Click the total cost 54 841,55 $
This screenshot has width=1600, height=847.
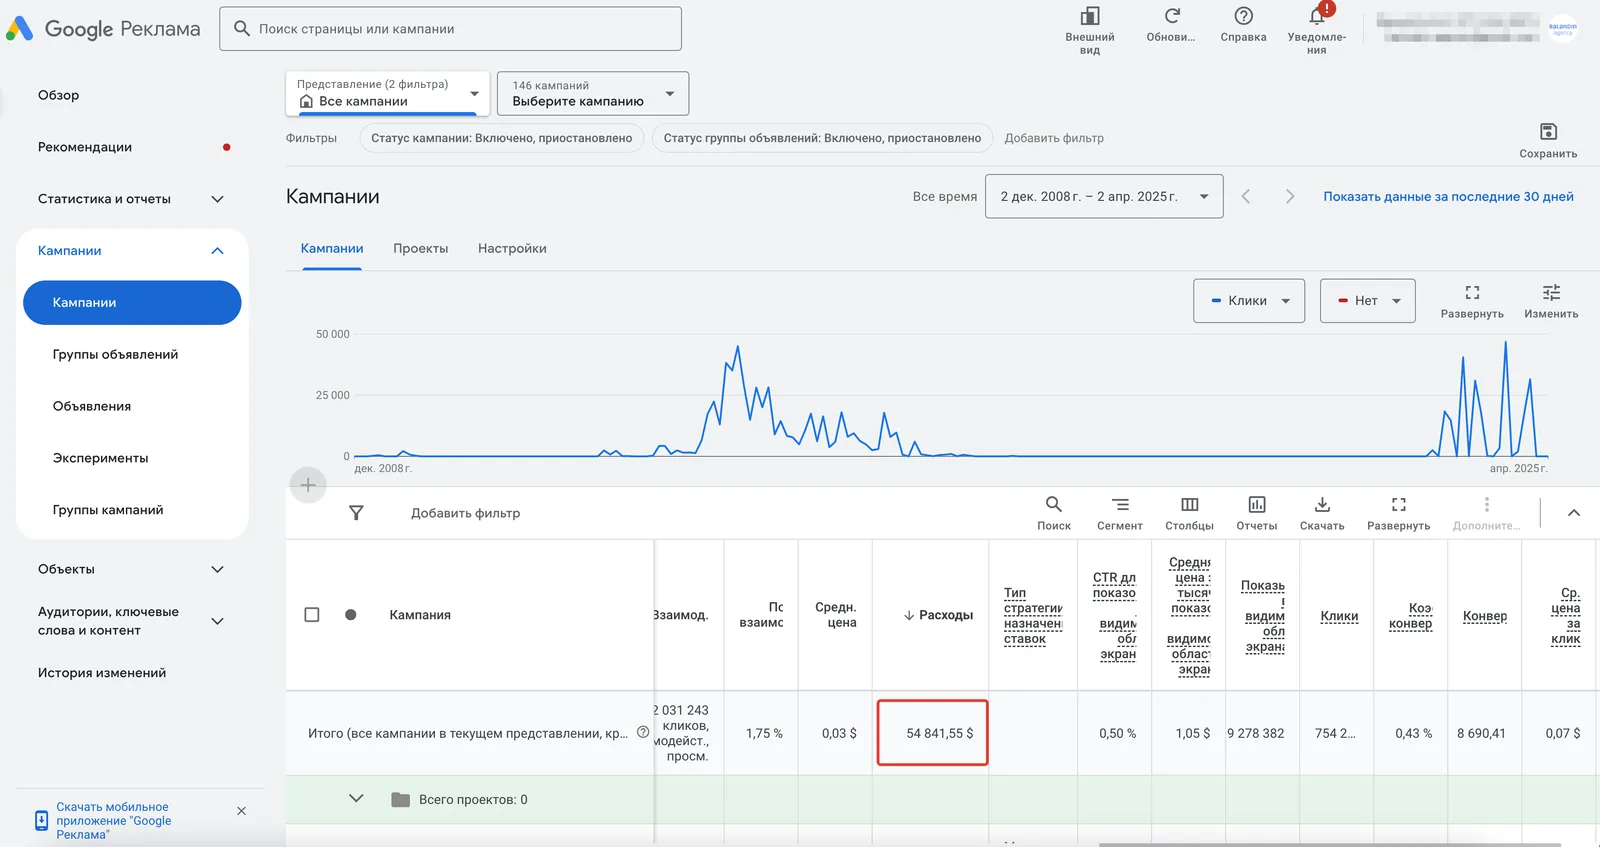(939, 733)
